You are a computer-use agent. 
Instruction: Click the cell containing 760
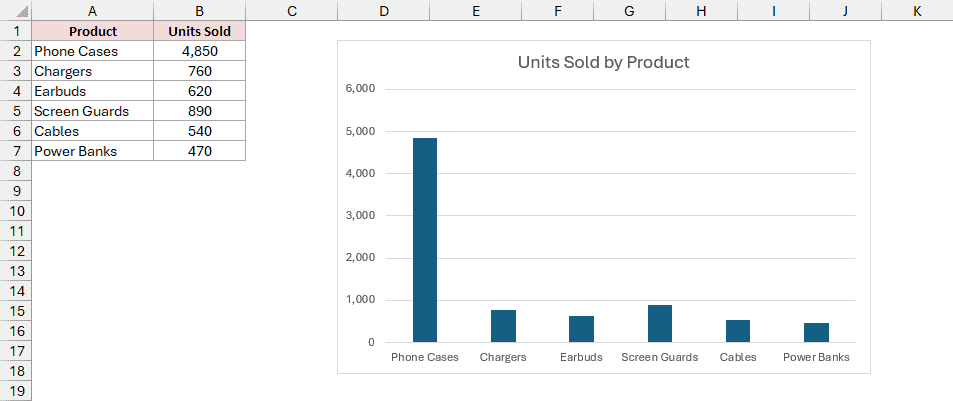(199, 71)
